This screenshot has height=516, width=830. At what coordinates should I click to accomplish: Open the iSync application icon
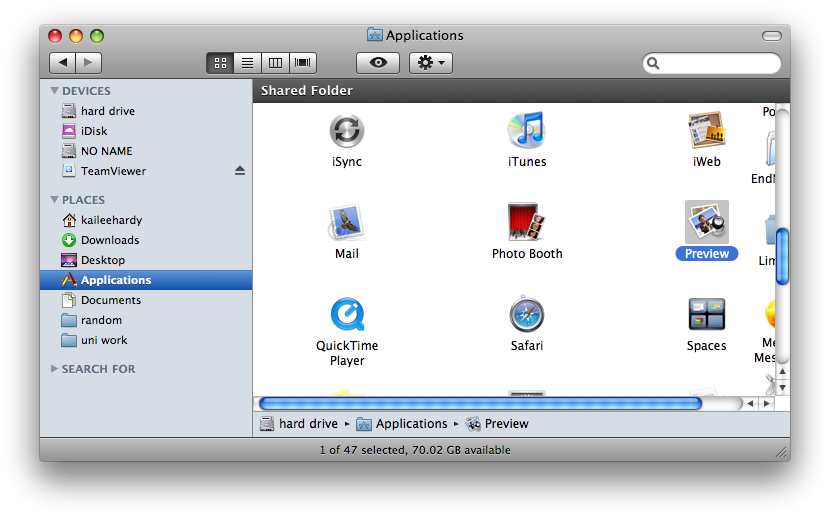click(x=347, y=131)
